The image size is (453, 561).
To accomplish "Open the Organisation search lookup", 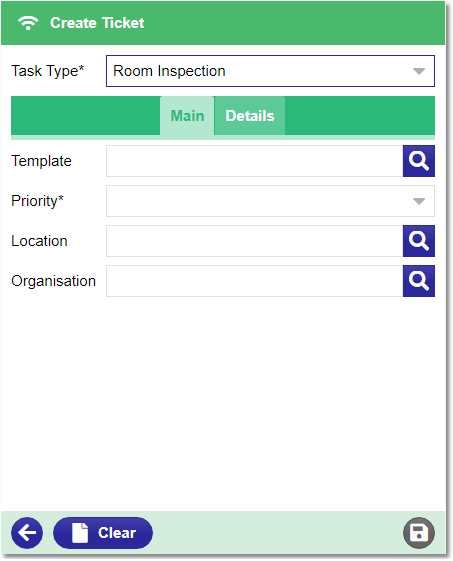I will pos(419,281).
